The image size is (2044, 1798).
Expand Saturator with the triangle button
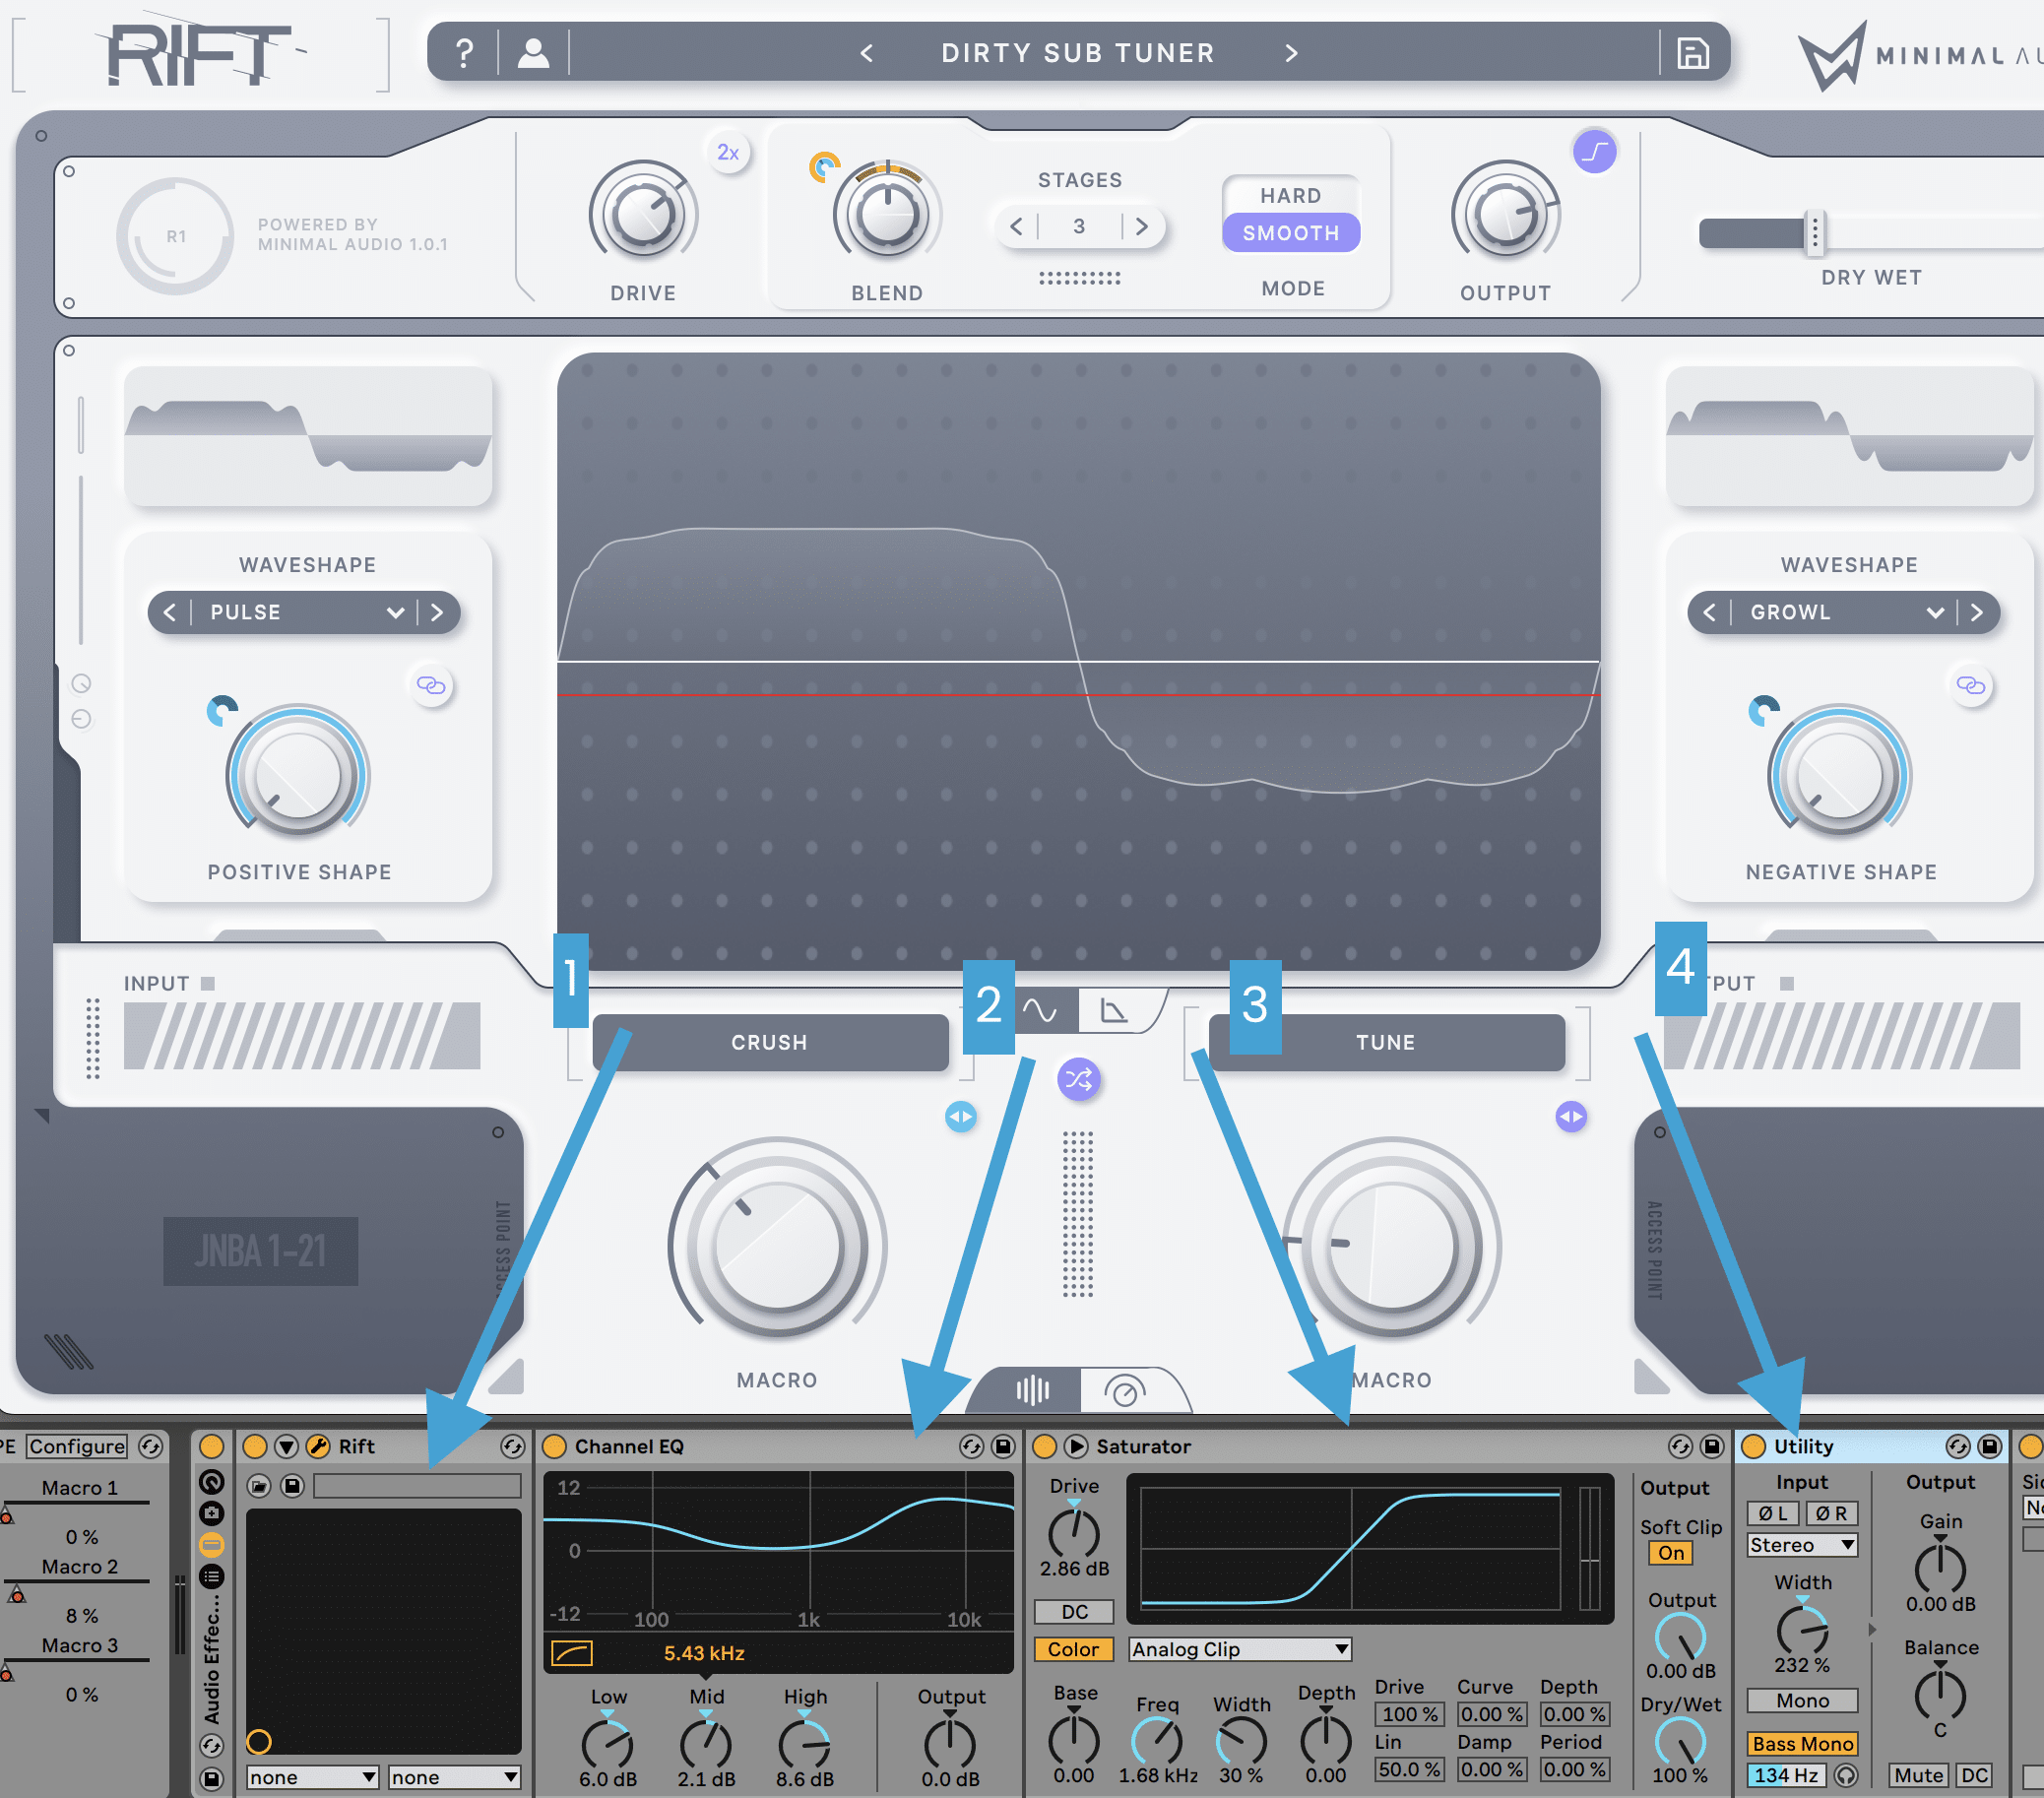(x=1076, y=1446)
